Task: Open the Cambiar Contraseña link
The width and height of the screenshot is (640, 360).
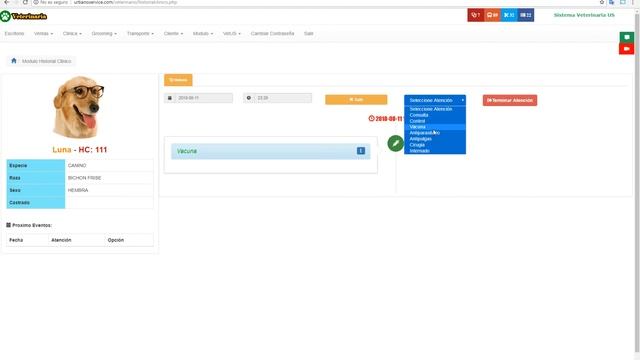Action: coord(272,33)
